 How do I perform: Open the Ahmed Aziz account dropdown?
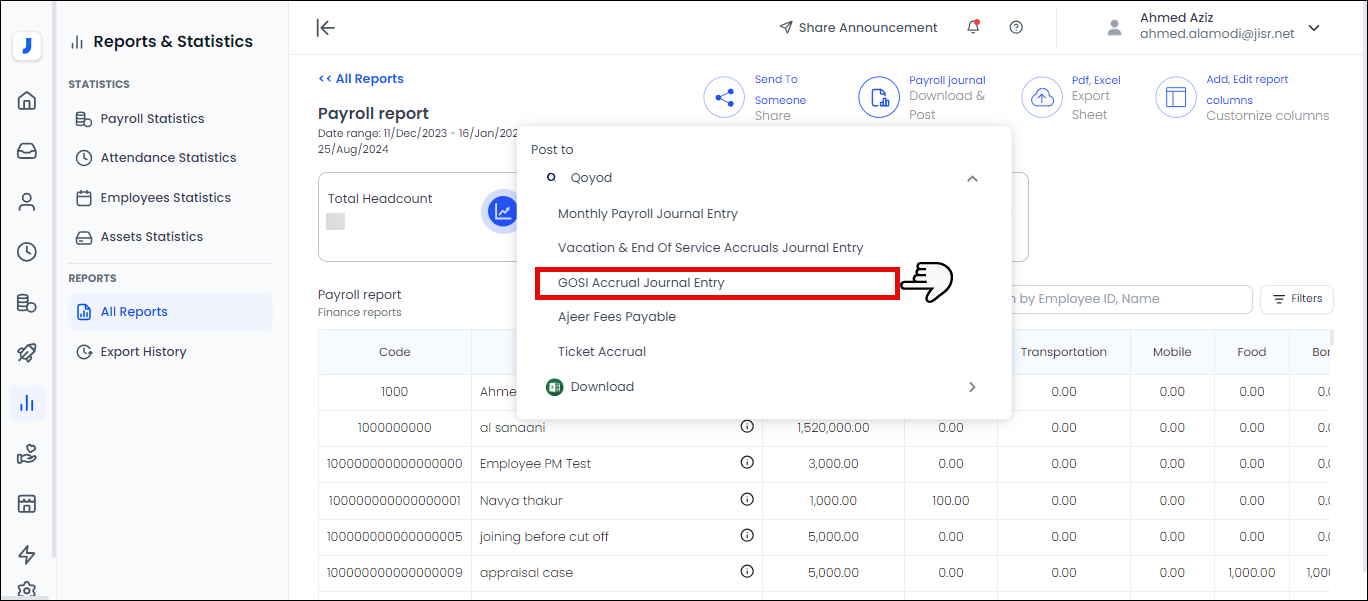(1314, 28)
